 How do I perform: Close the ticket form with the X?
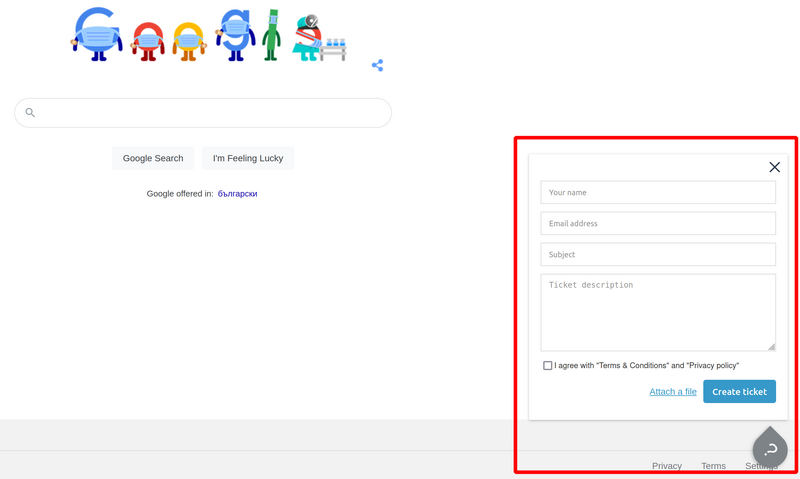pos(774,167)
